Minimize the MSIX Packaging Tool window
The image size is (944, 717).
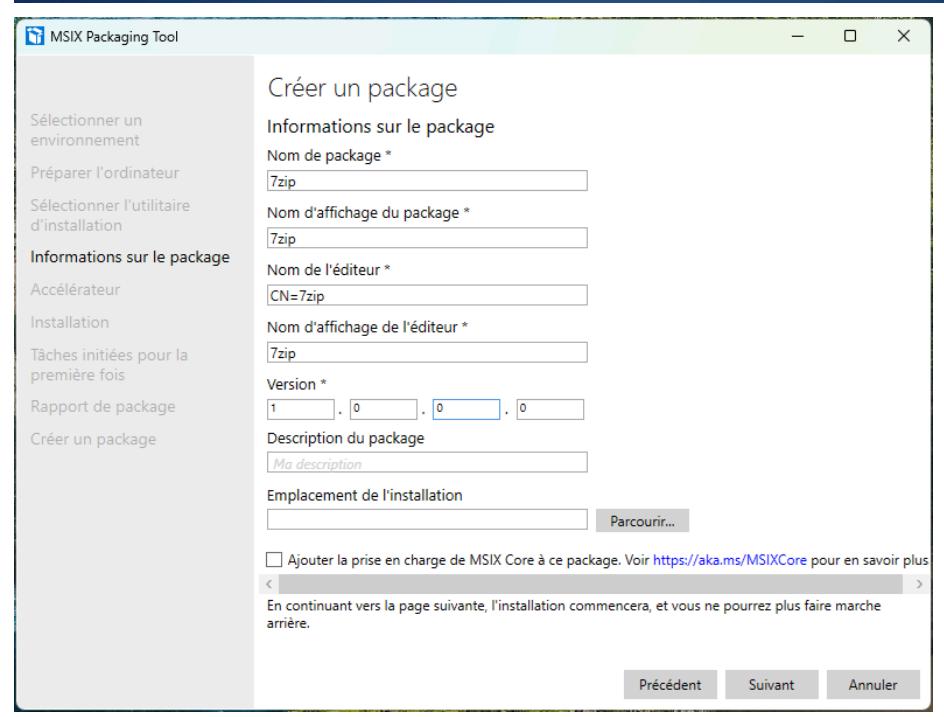click(798, 36)
